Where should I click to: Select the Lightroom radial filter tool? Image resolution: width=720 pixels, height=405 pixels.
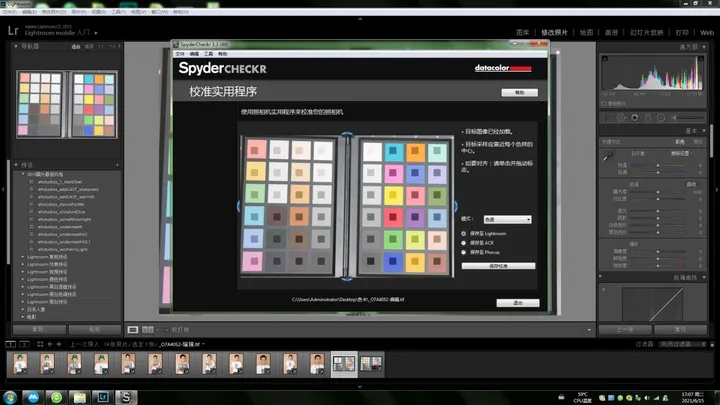pos(661,118)
